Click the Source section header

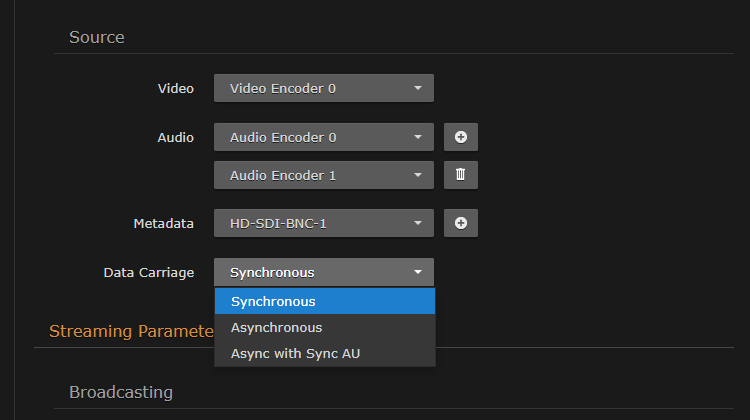tap(96, 37)
